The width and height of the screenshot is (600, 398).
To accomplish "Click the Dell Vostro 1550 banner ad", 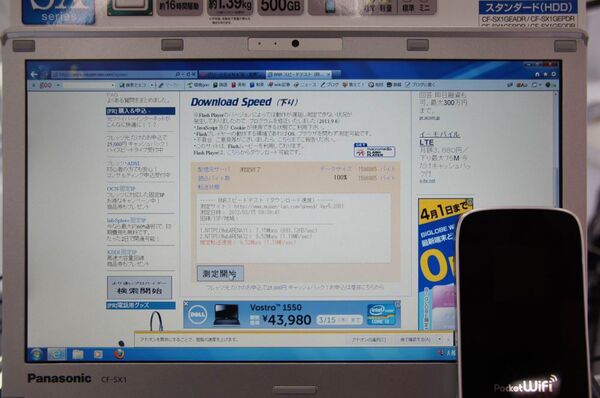I will click(x=292, y=314).
